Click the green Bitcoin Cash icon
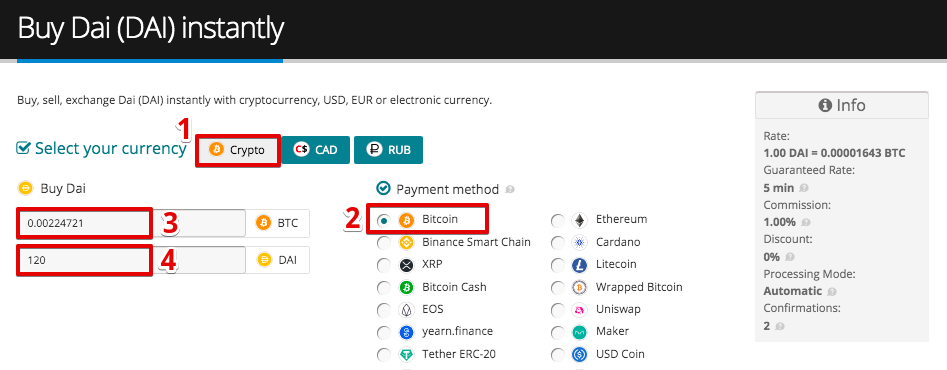 click(406, 288)
